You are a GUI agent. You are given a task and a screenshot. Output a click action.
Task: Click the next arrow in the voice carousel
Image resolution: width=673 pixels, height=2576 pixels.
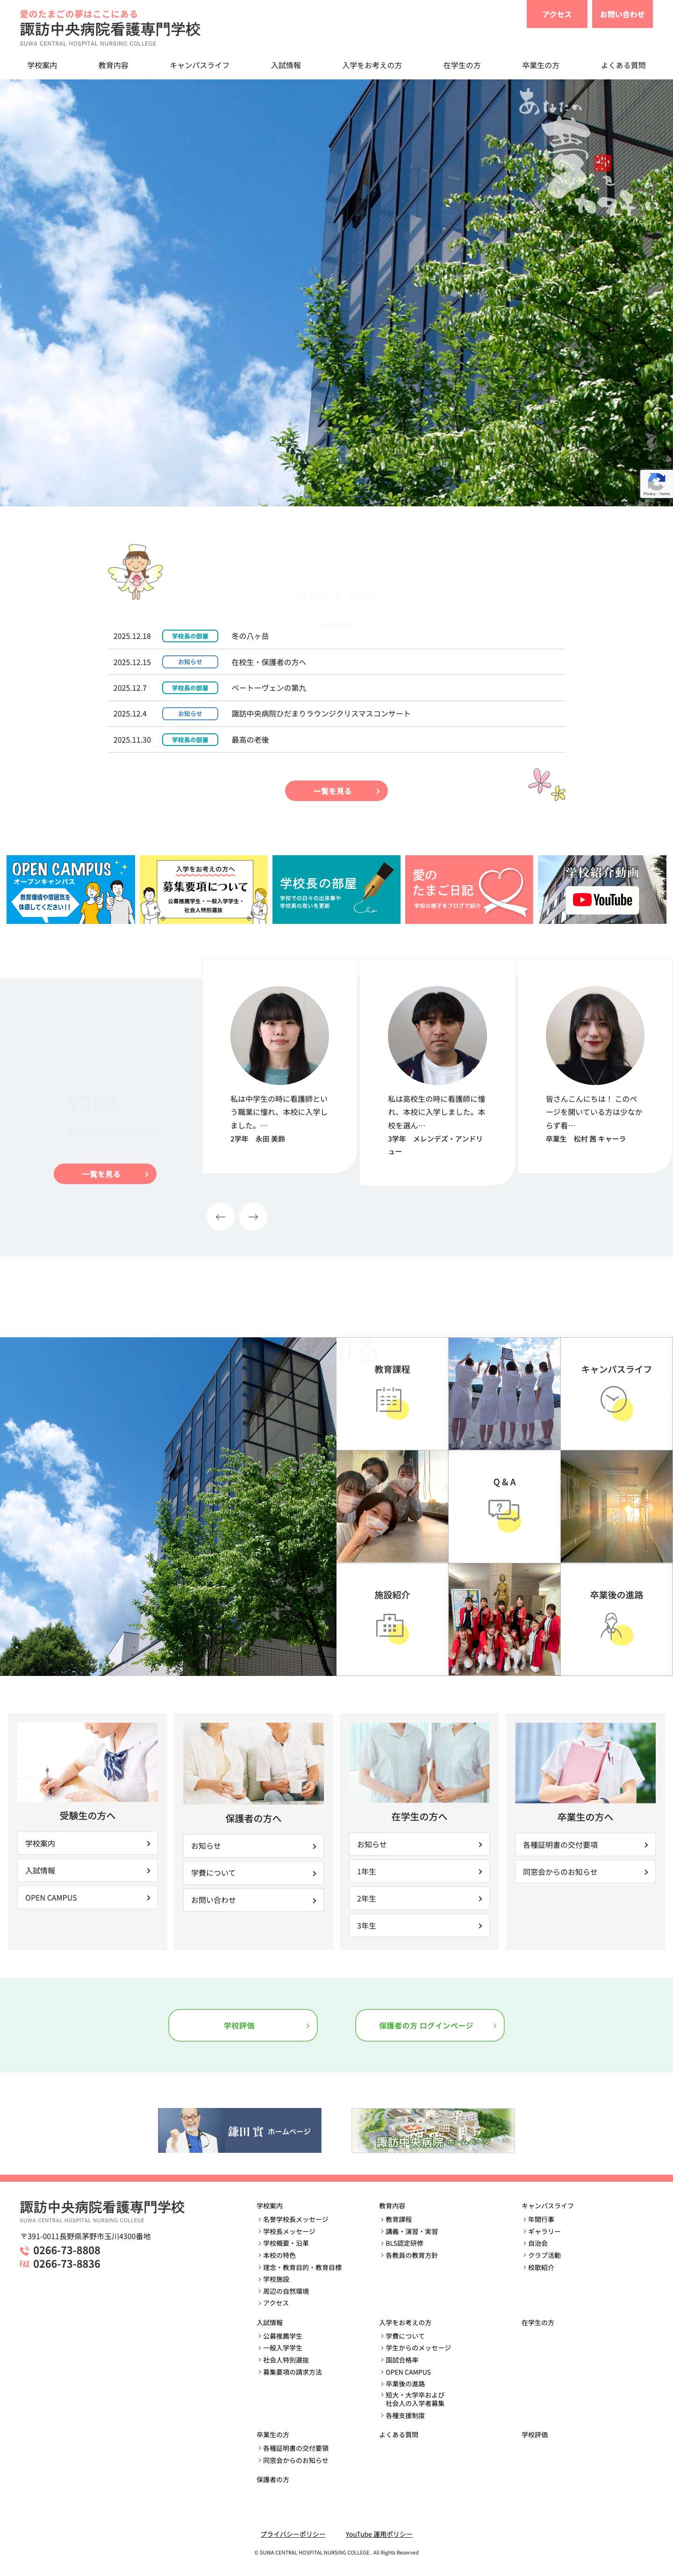click(x=253, y=1216)
